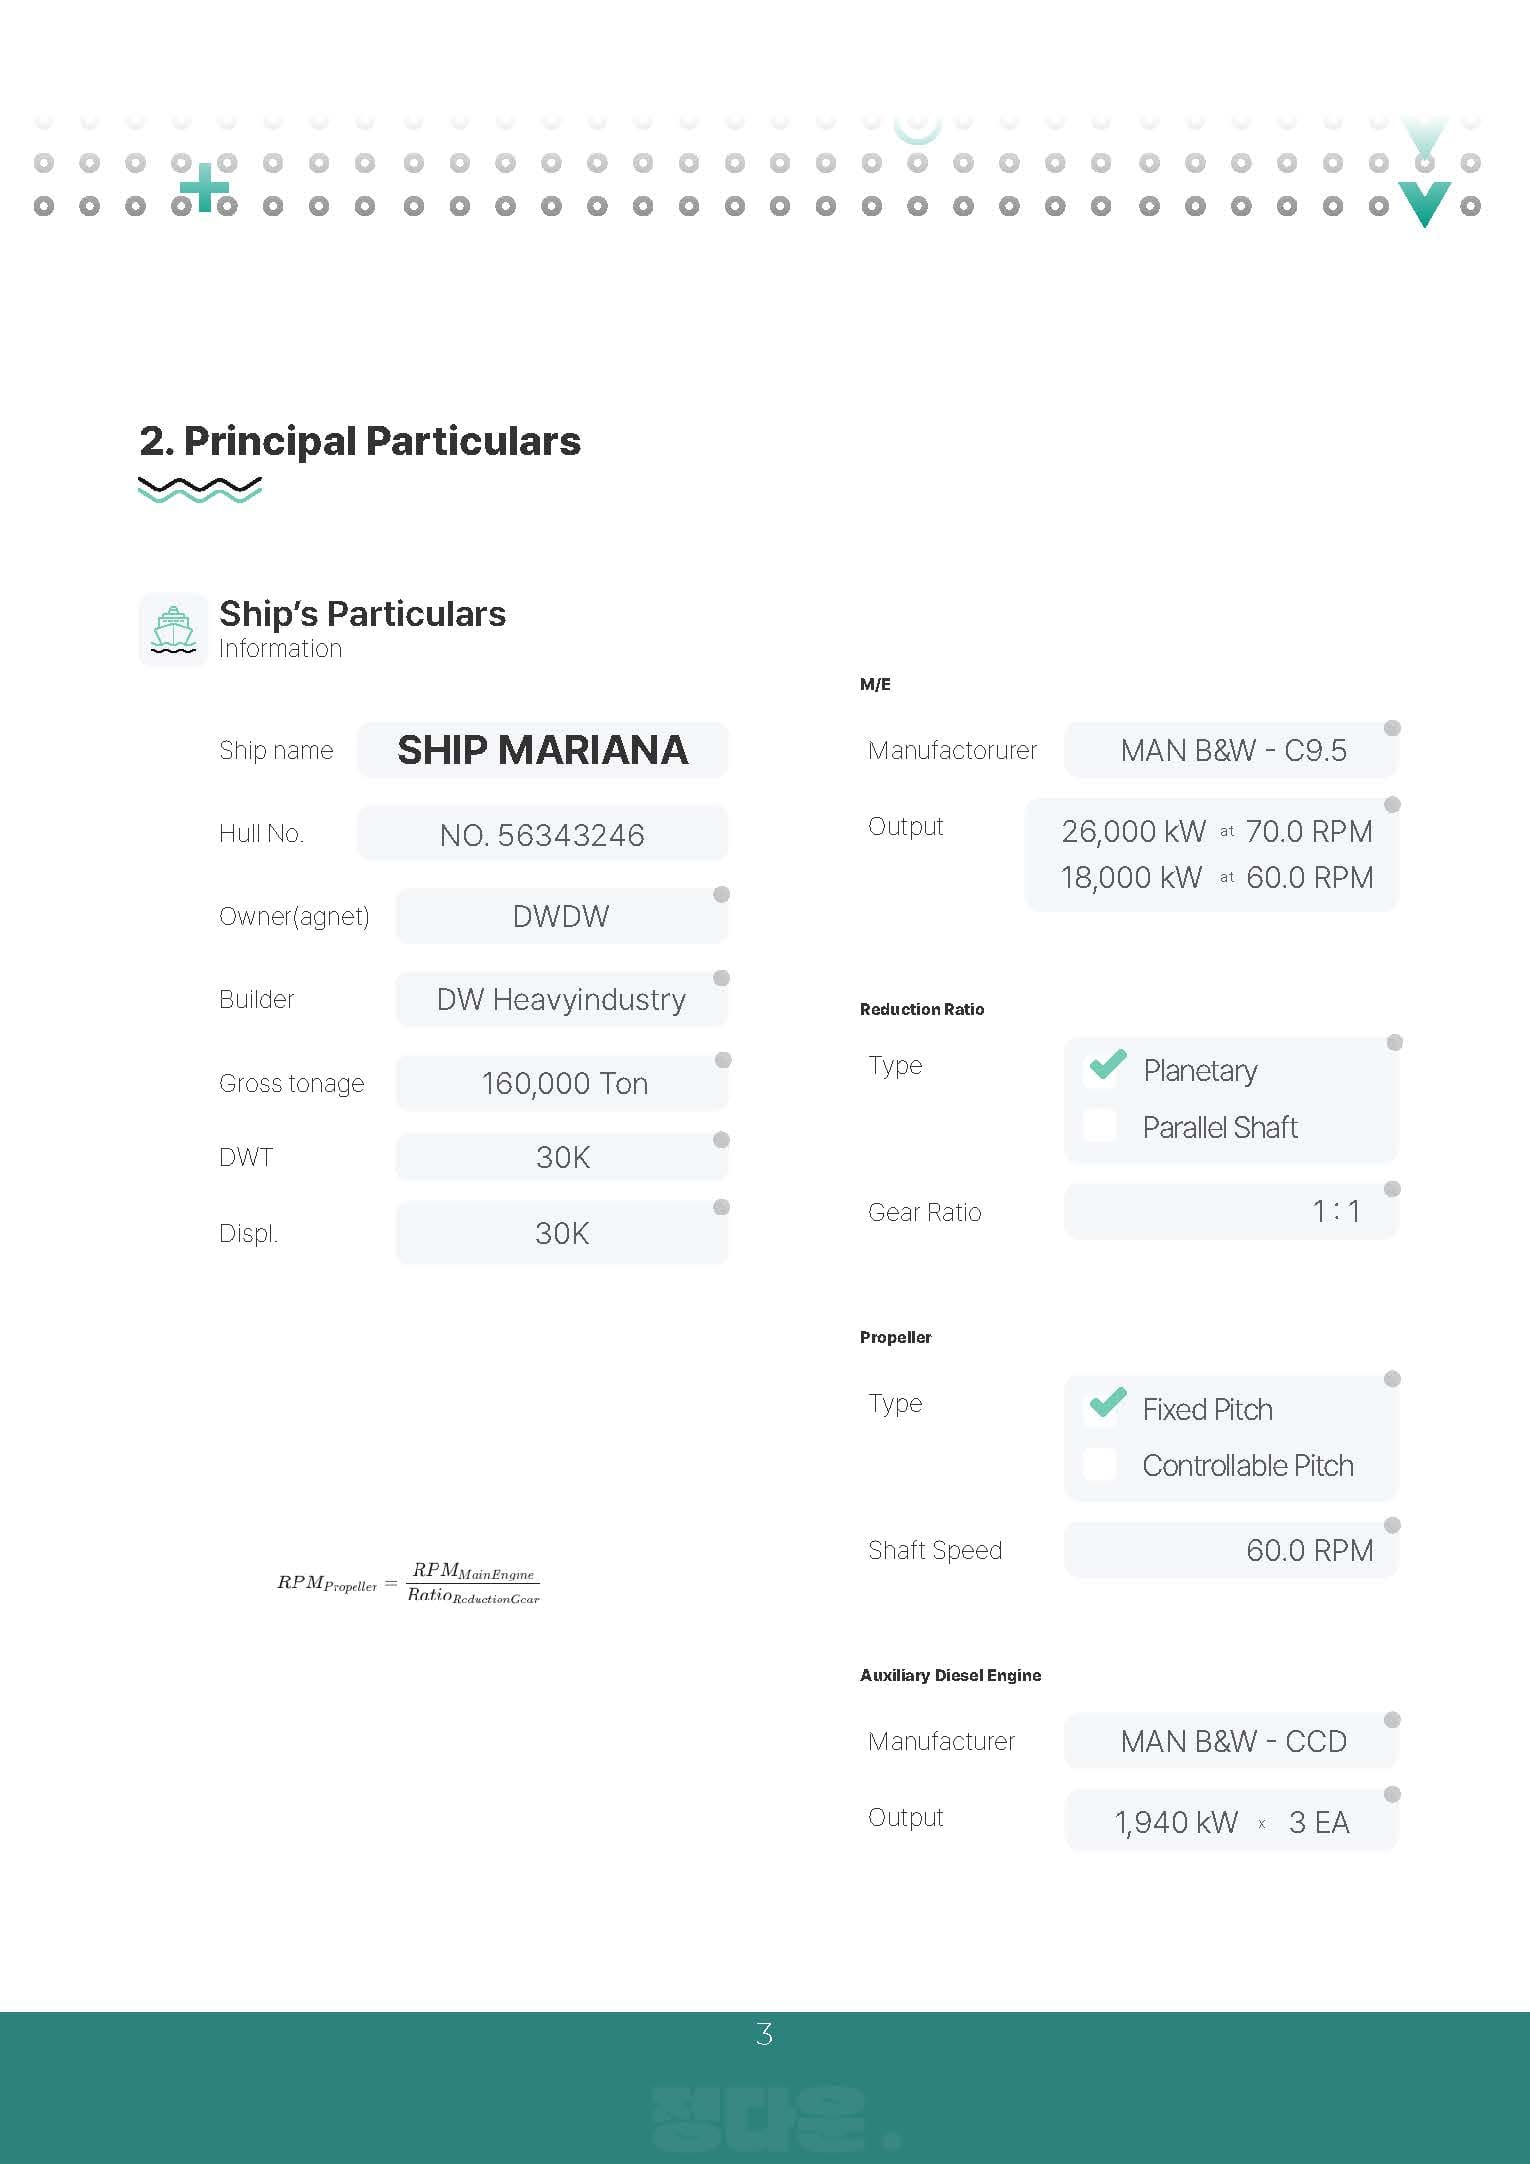Image resolution: width=1530 pixels, height=2164 pixels.
Task: Click the gray dot on M/E Manufacturer field
Action: coord(1392,728)
